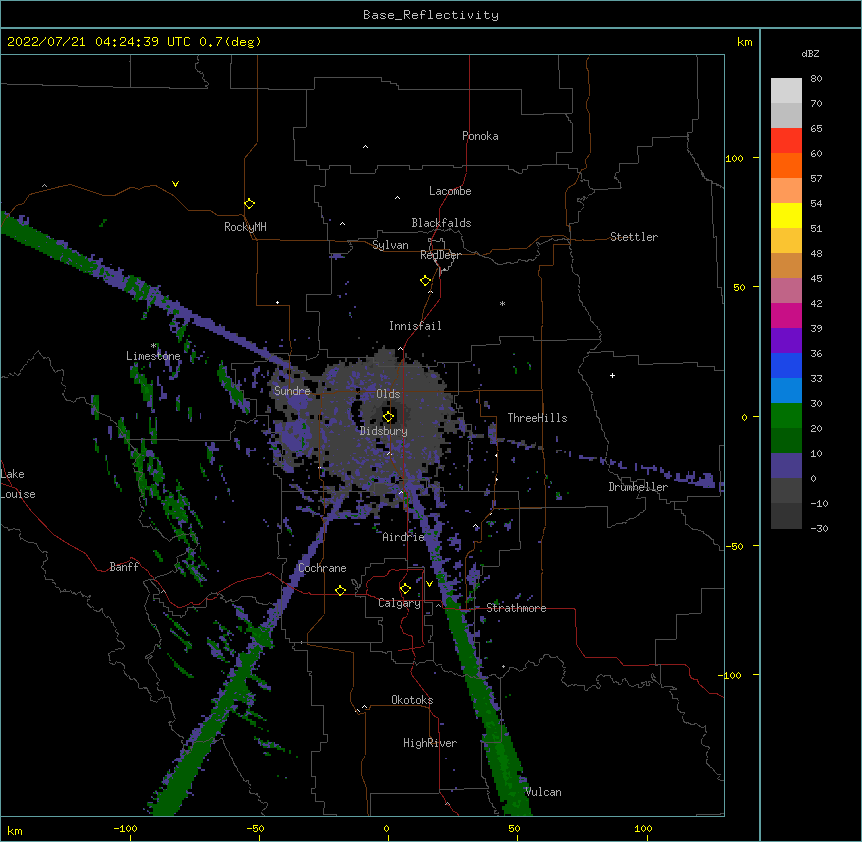
Task: Select the yellow radar site marker above Didsbury
Action: click(388, 416)
